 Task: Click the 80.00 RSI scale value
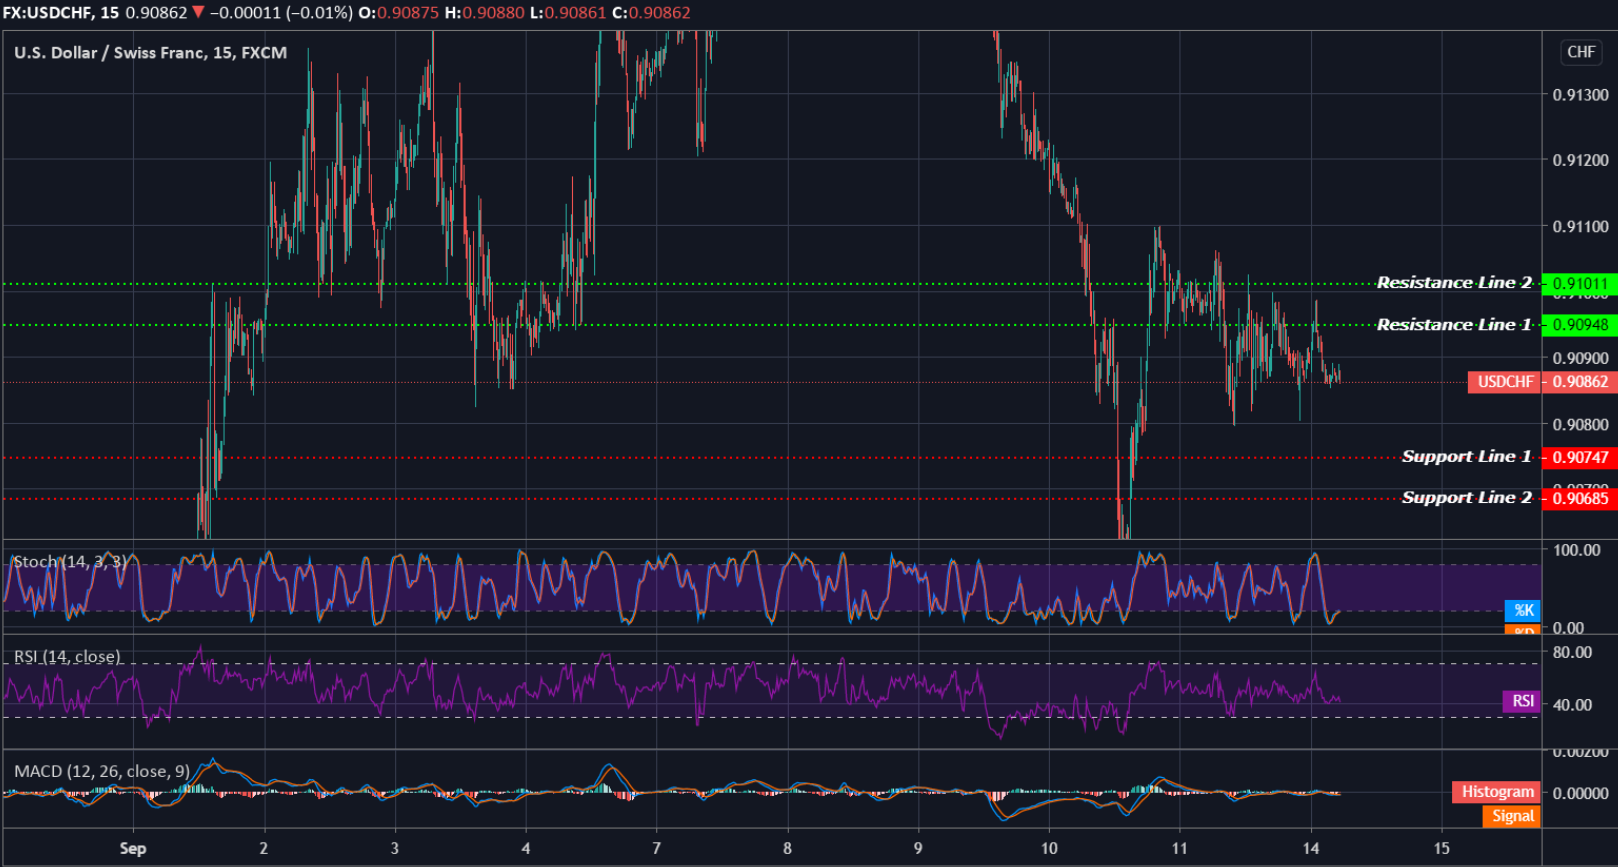coord(1572,652)
